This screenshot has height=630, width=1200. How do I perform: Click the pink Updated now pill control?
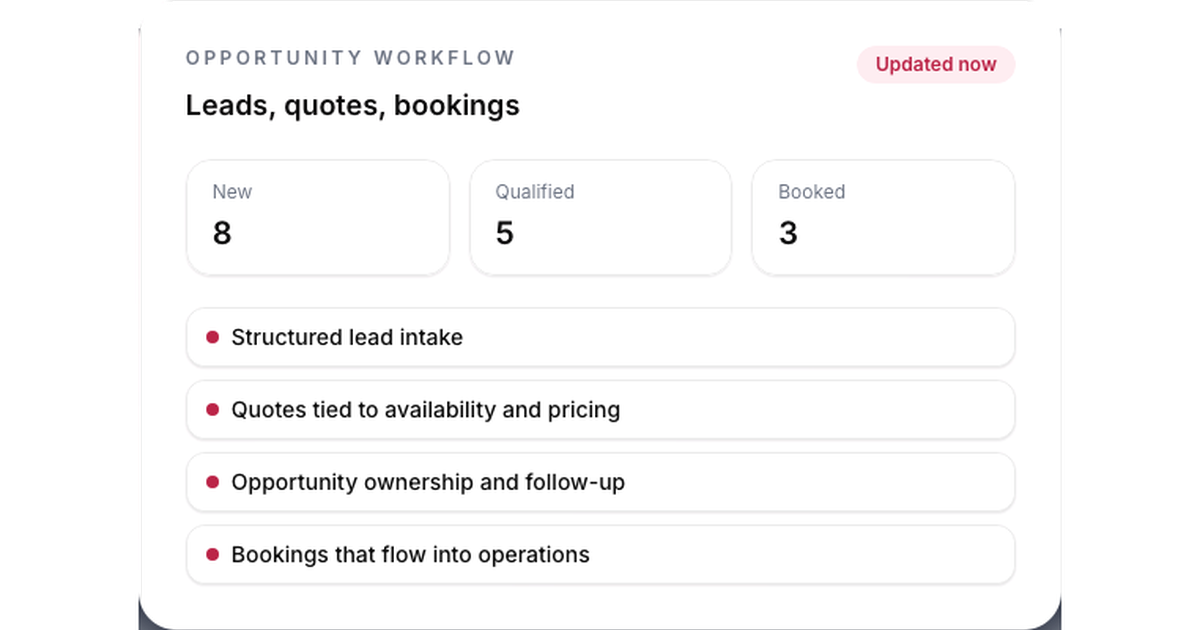pyautogui.click(x=936, y=64)
